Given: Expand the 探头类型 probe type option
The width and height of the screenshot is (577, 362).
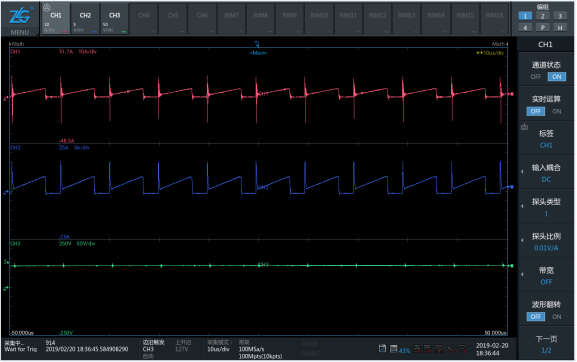Looking at the screenshot, I should coord(546,207).
